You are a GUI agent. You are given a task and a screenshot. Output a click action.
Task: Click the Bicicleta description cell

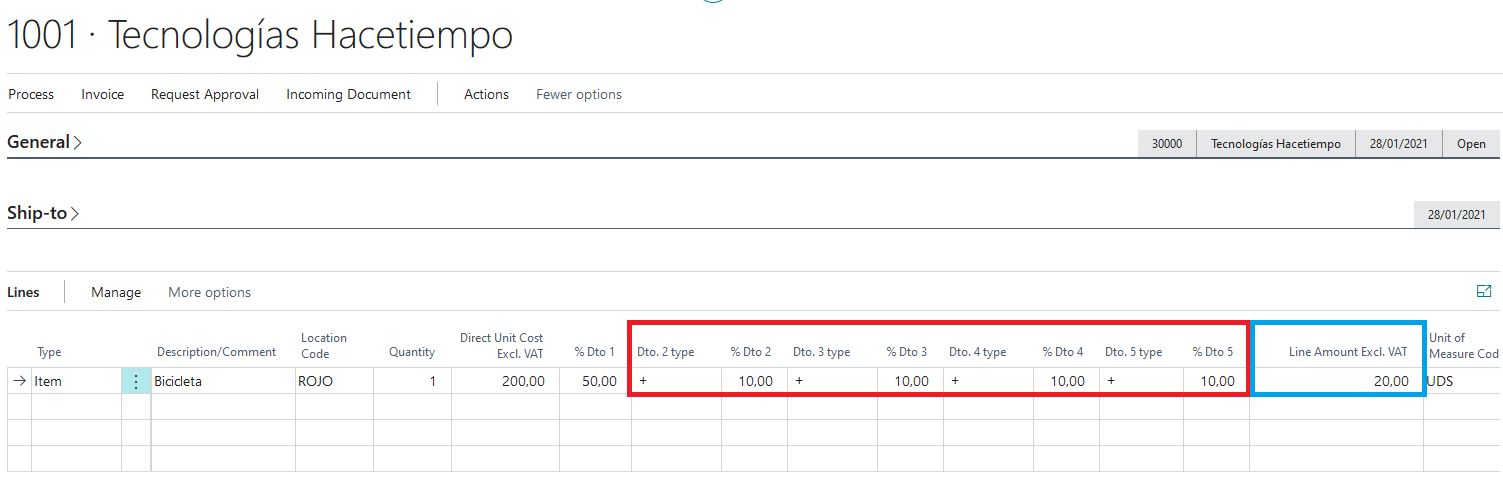pyautogui.click(x=222, y=381)
